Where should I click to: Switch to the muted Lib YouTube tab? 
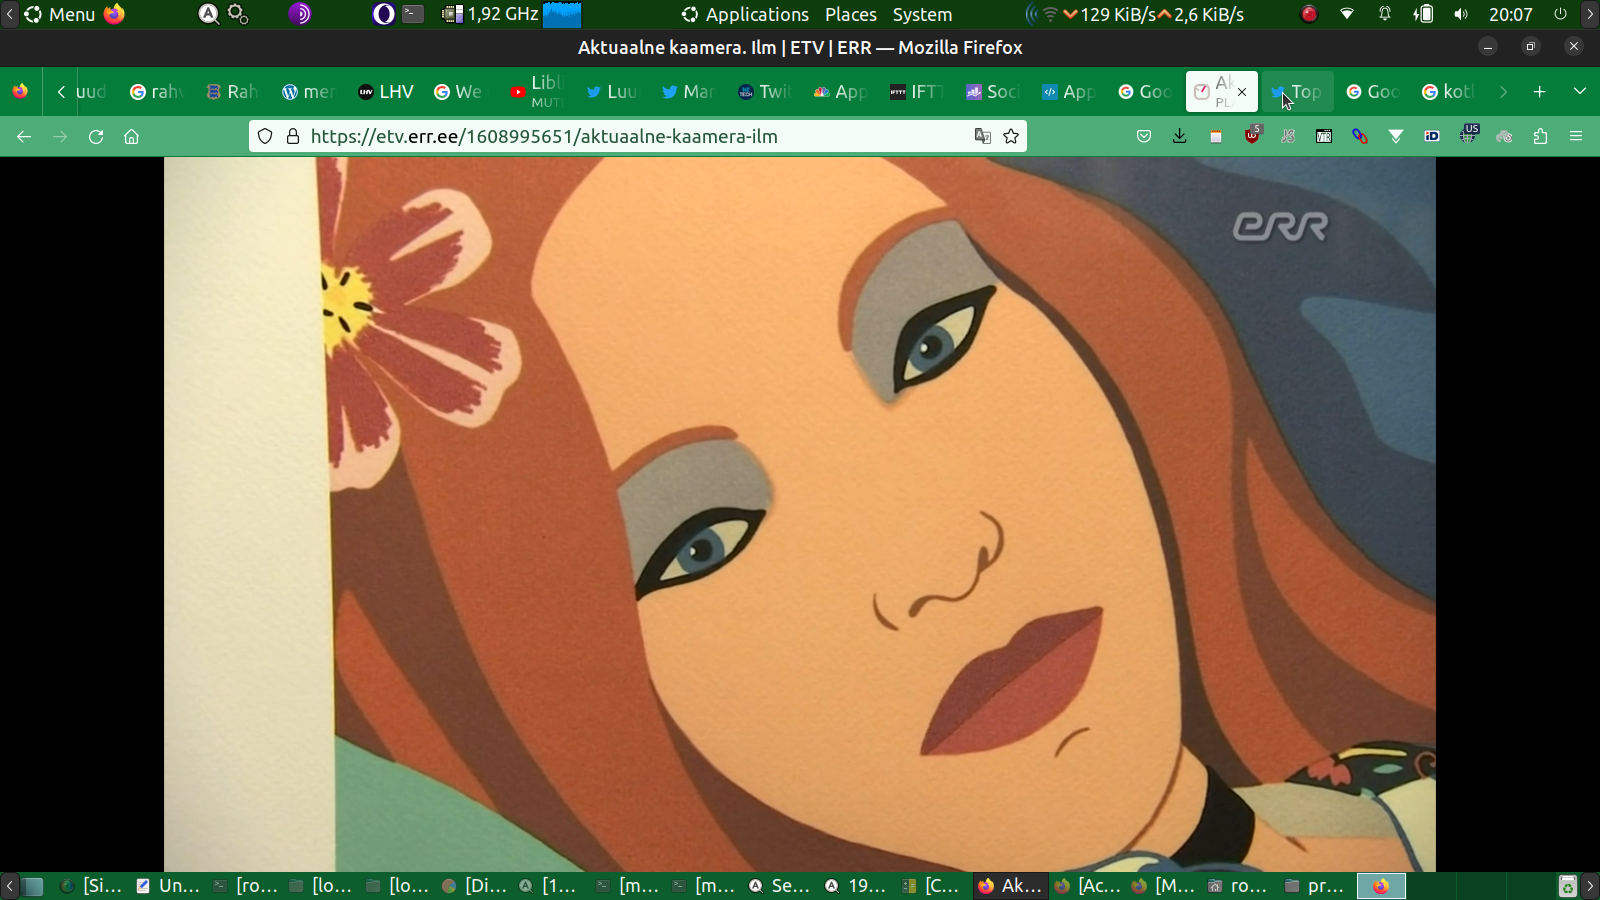click(538, 92)
